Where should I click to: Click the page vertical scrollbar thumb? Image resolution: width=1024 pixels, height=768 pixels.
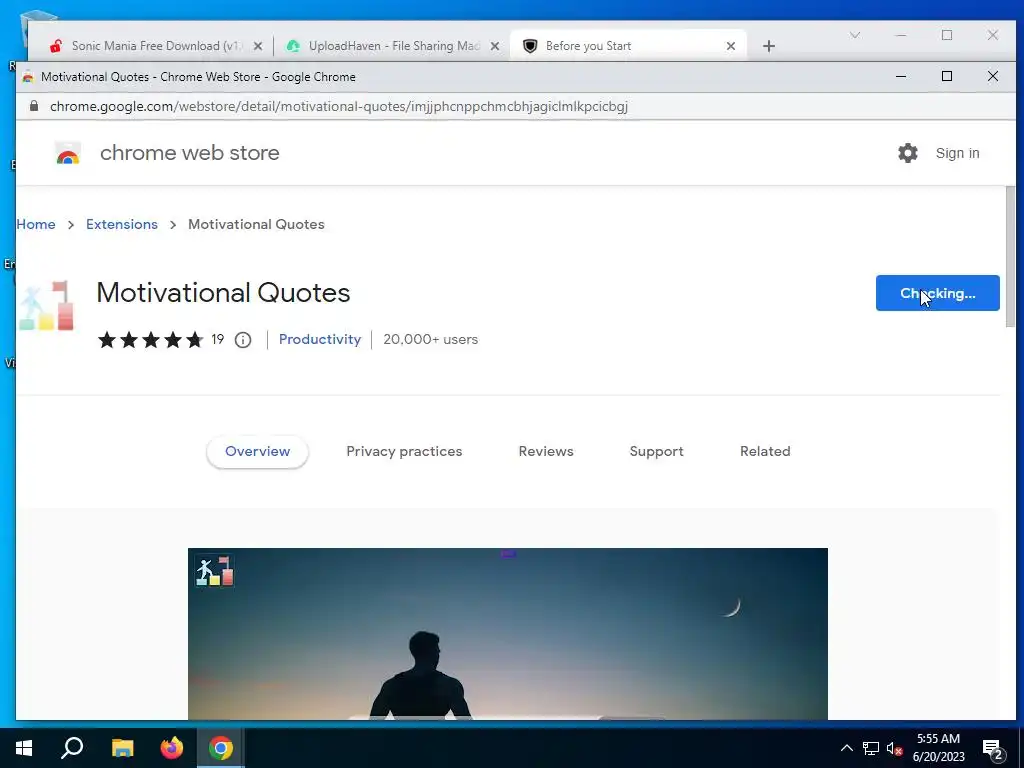(1010, 257)
